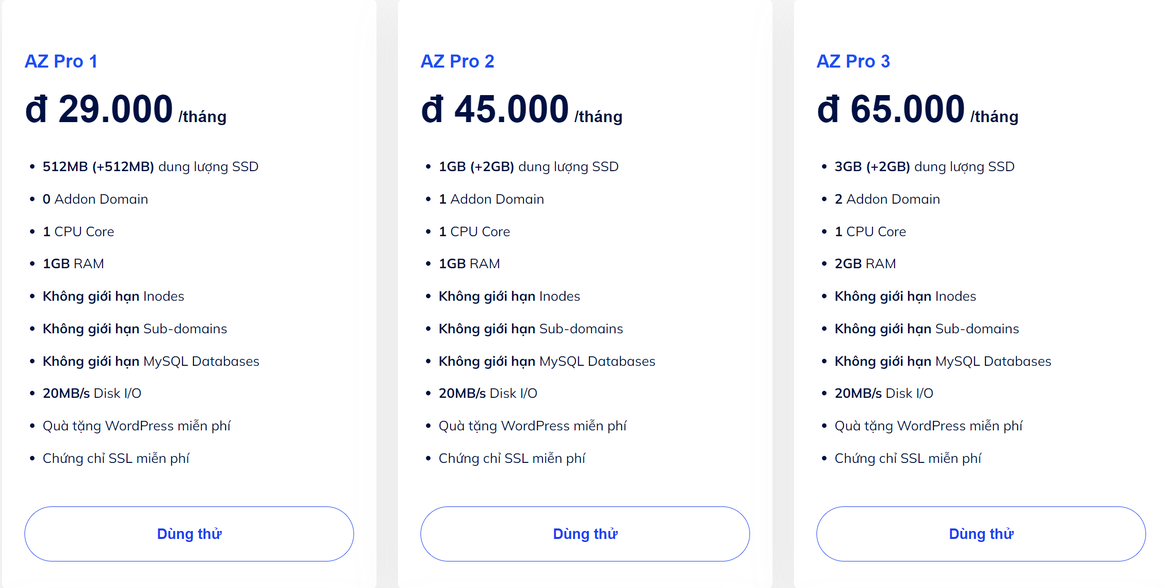This screenshot has width=1165, height=588.
Task: Click the Dùng thử button for AZ Pro 3
Action: coord(981,534)
